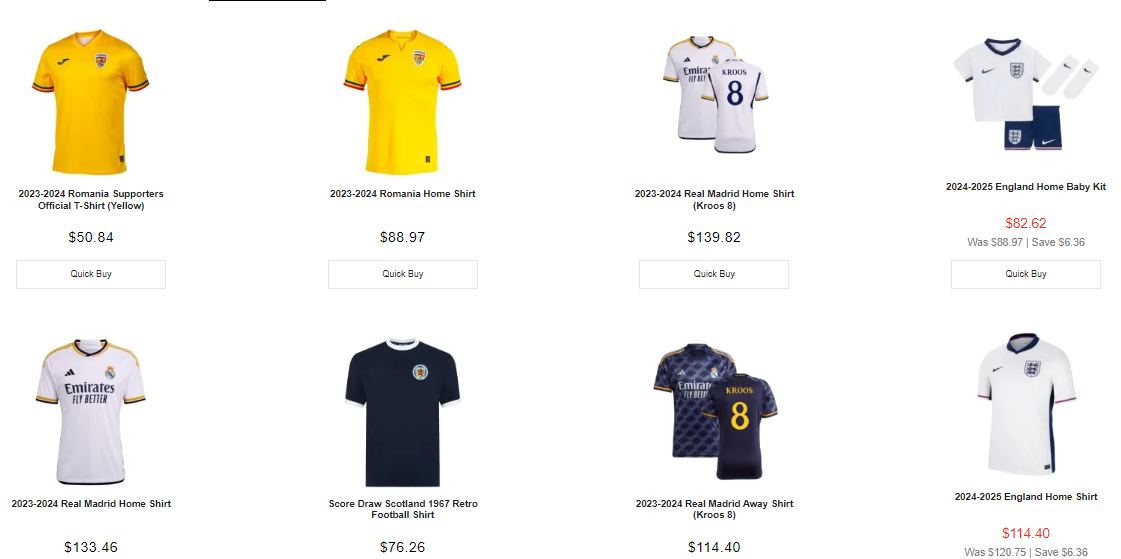Select the Score Draw Scotland 1967 Retro title
Image resolution: width=1121 pixels, height=559 pixels.
pos(403,509)
